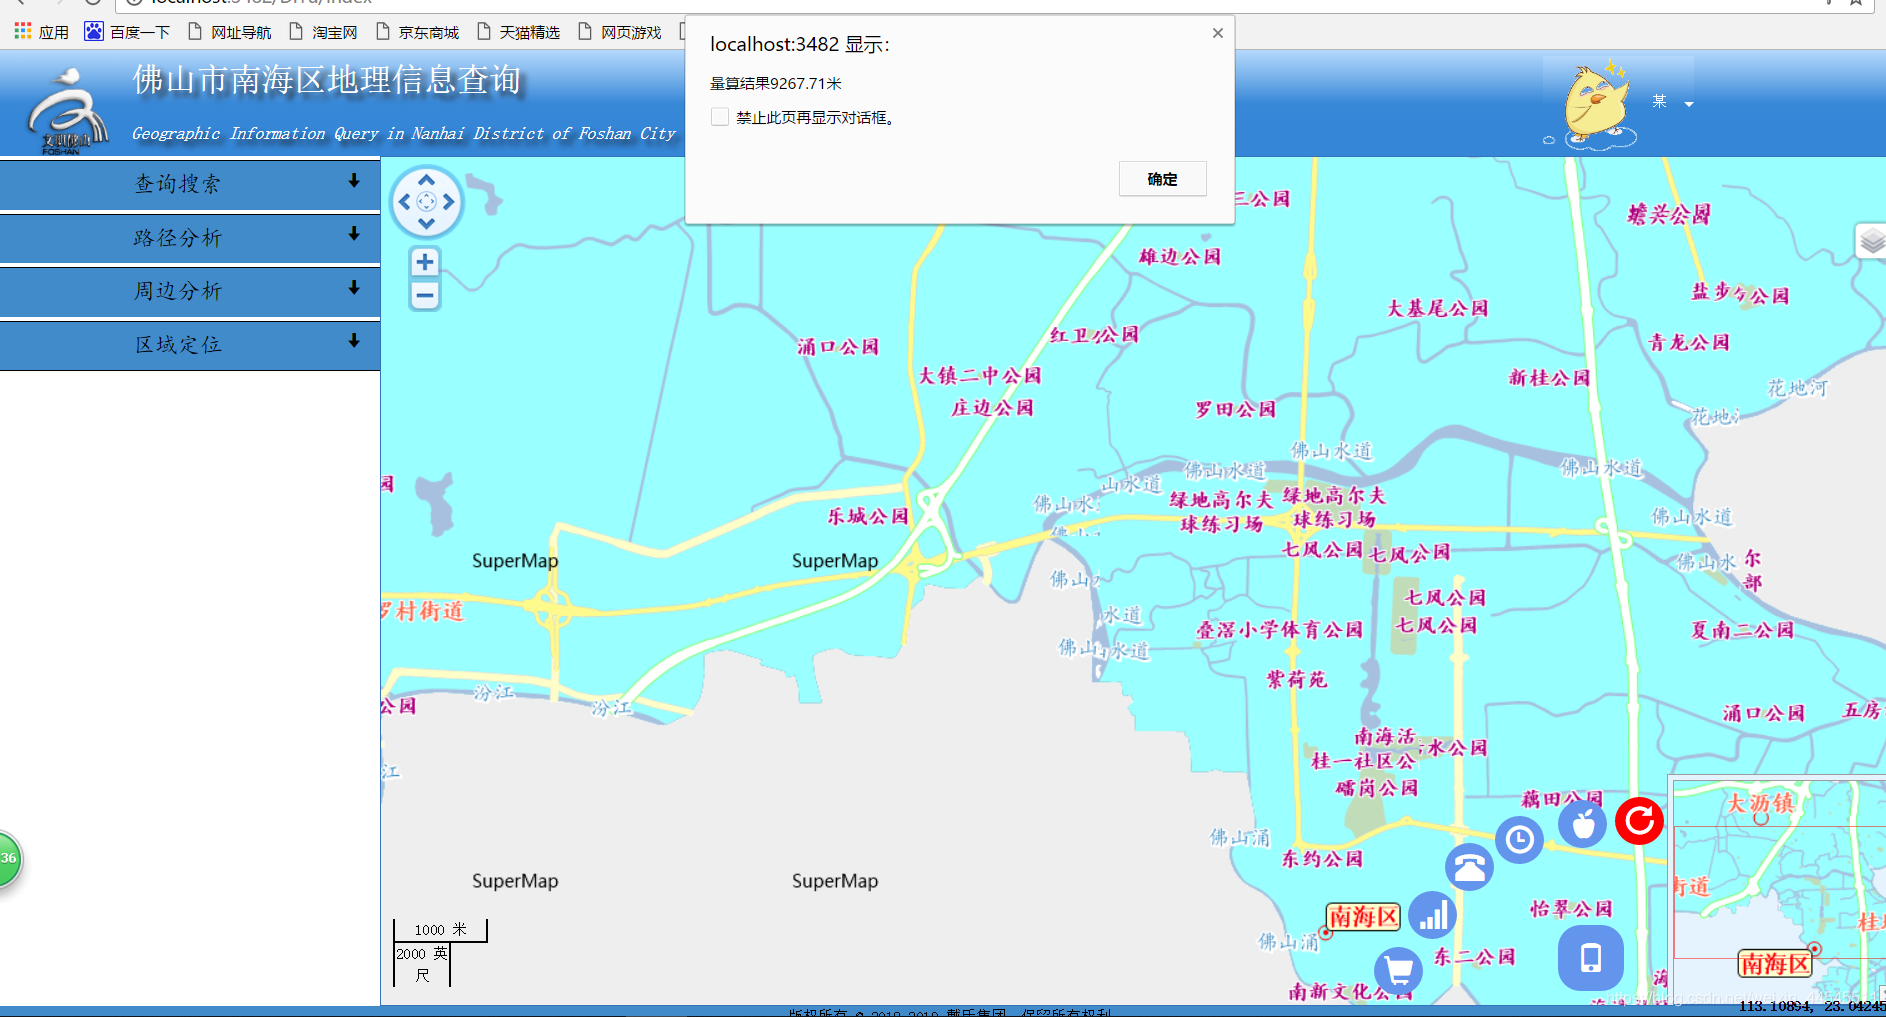Click the arrow beside 周边分析
This screenshot has height=1017, width=1886.
pos(354,288)
